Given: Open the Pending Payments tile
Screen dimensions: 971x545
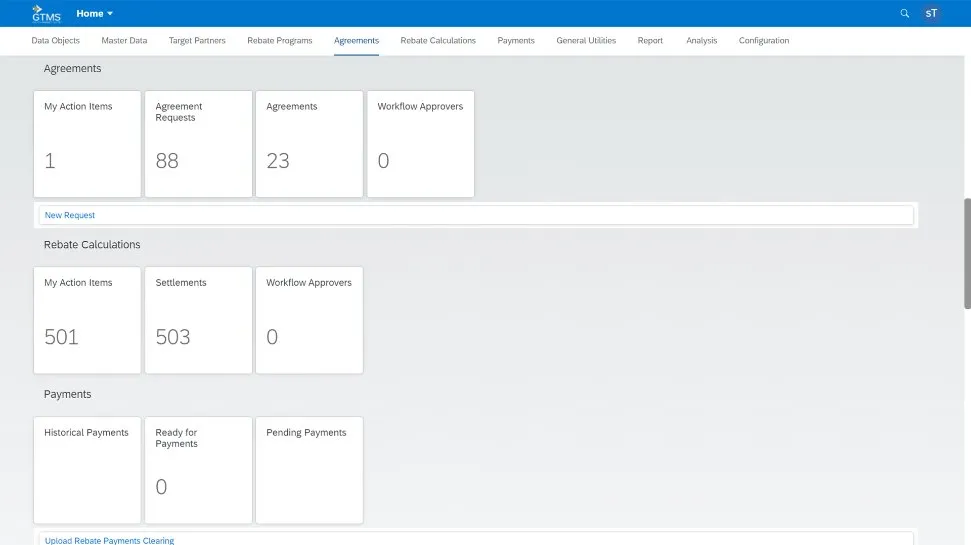Looking at the screenshot, I should (x=309, y=470).
